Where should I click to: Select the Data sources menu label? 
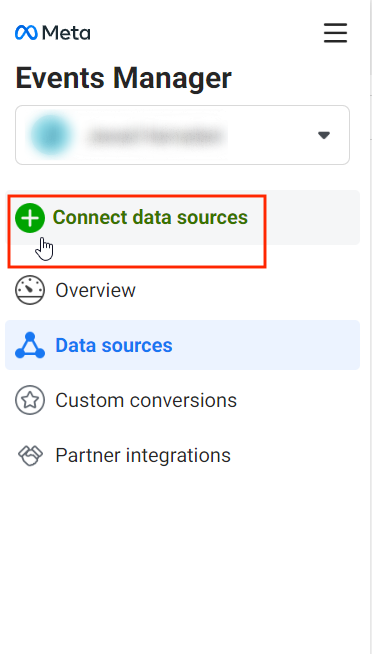click(114, 345)
